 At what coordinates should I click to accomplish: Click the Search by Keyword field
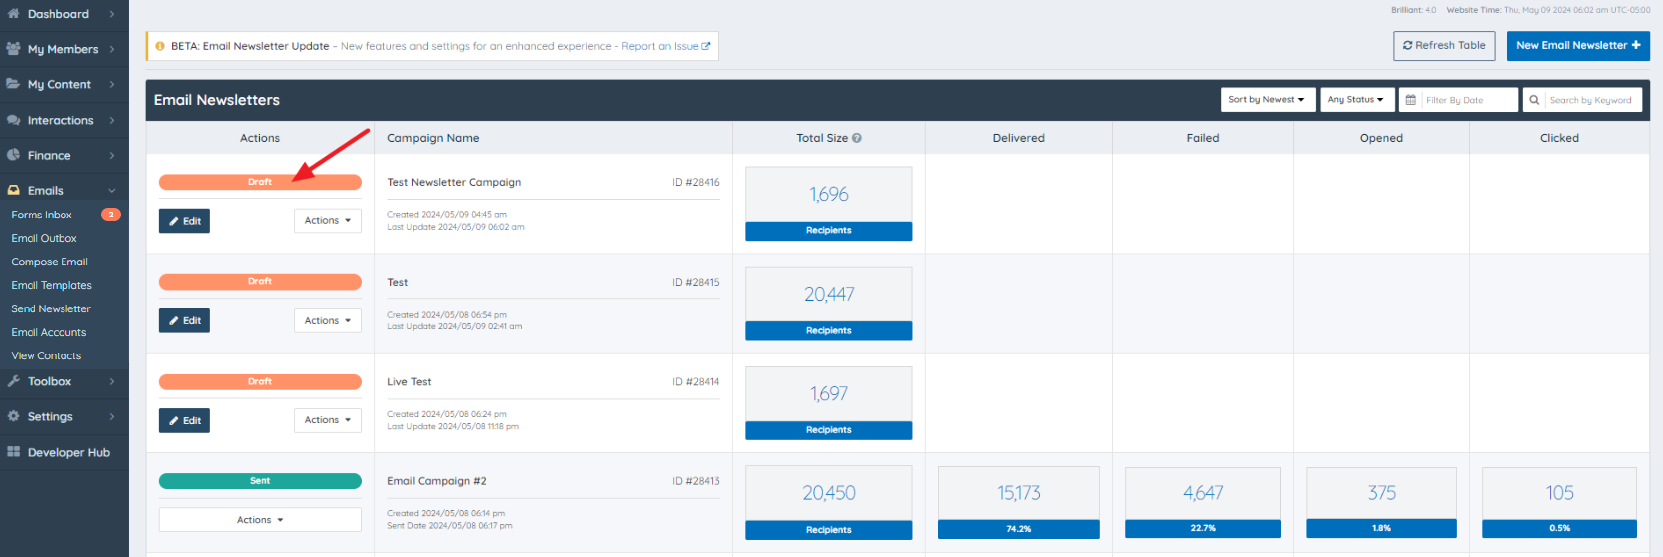[x=1582, y=100]
